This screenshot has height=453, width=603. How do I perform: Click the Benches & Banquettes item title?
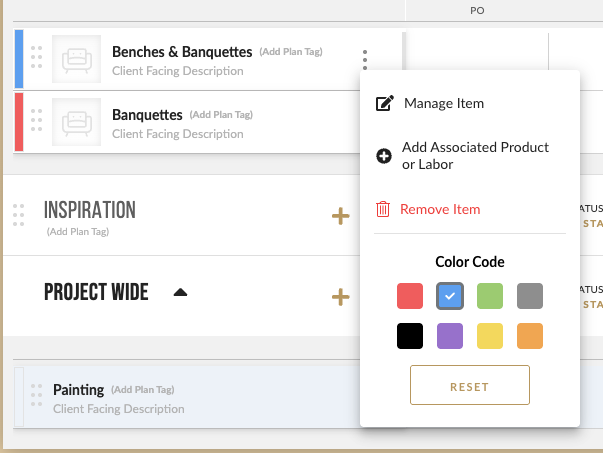coord(182,52)
